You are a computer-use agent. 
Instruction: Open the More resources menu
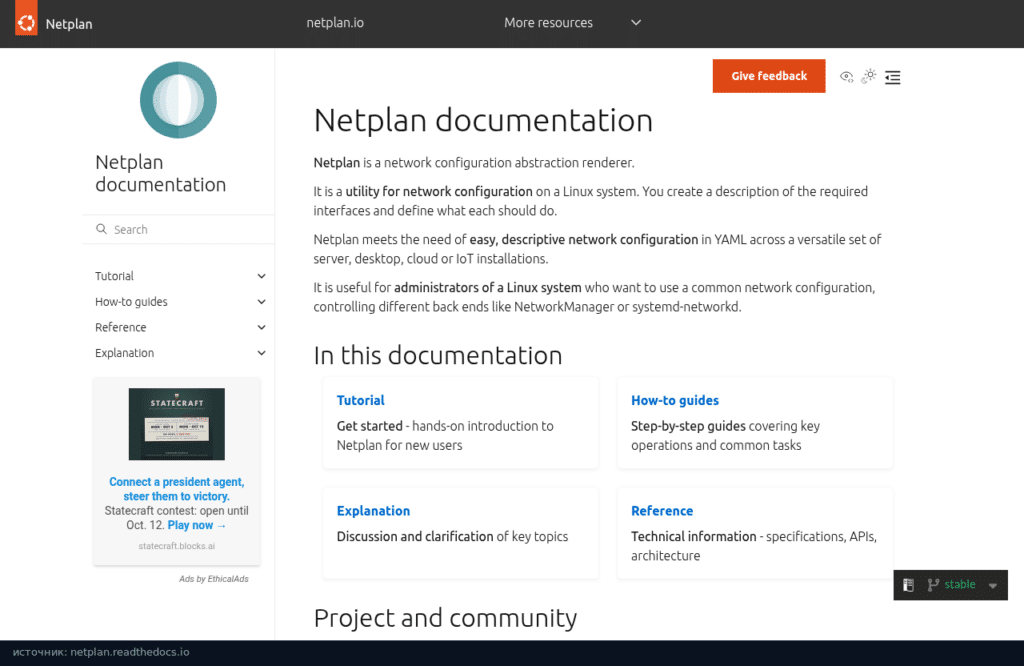pyautogui.click(x=549, y=23)
